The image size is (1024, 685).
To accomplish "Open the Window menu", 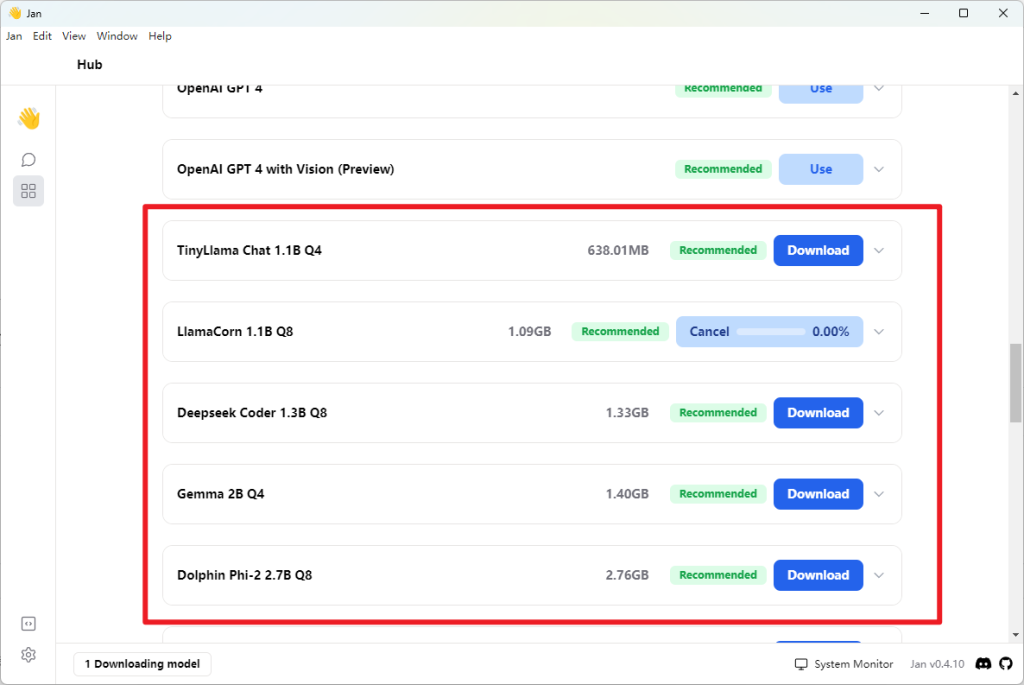I will [117, 36].
